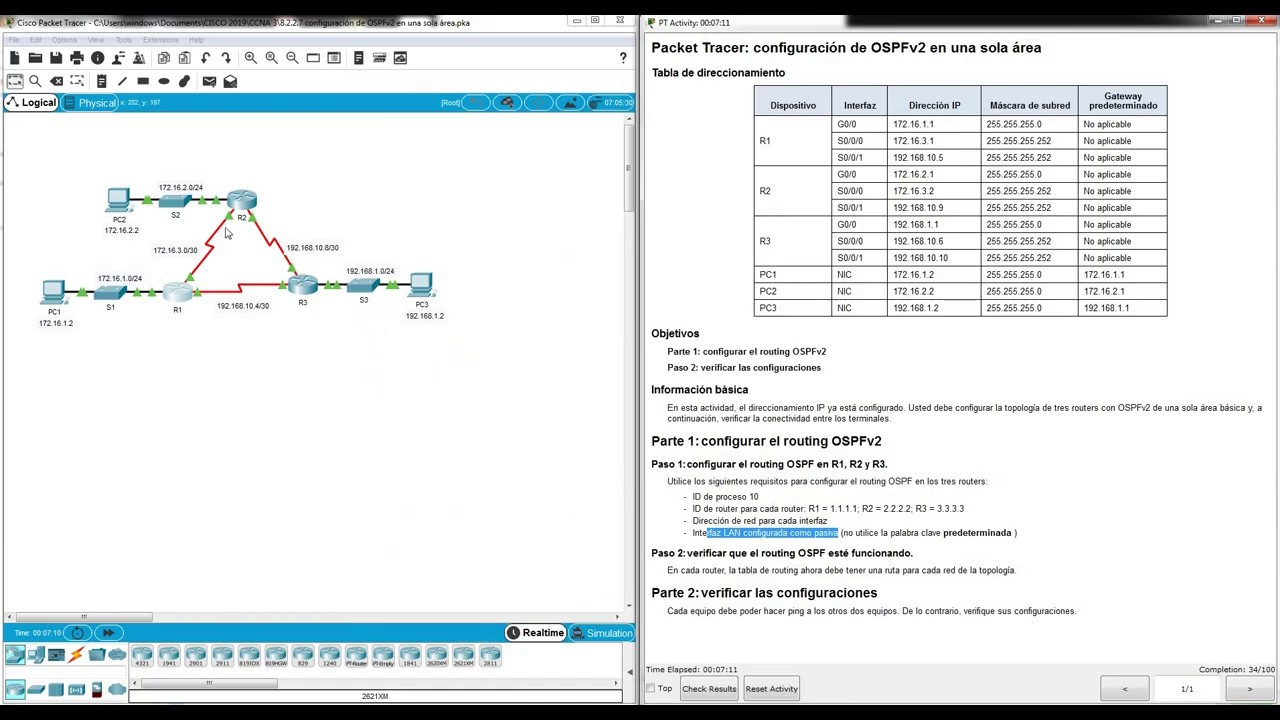Select the Wireless Devices subcategory
This screenshot has width=1280, height=720.
pyautogui.click(x=76, y=689)
